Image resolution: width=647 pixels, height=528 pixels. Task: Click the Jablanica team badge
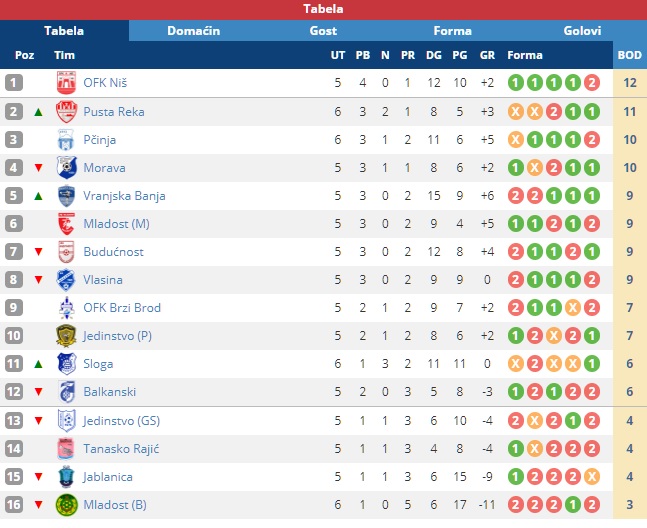66,477
